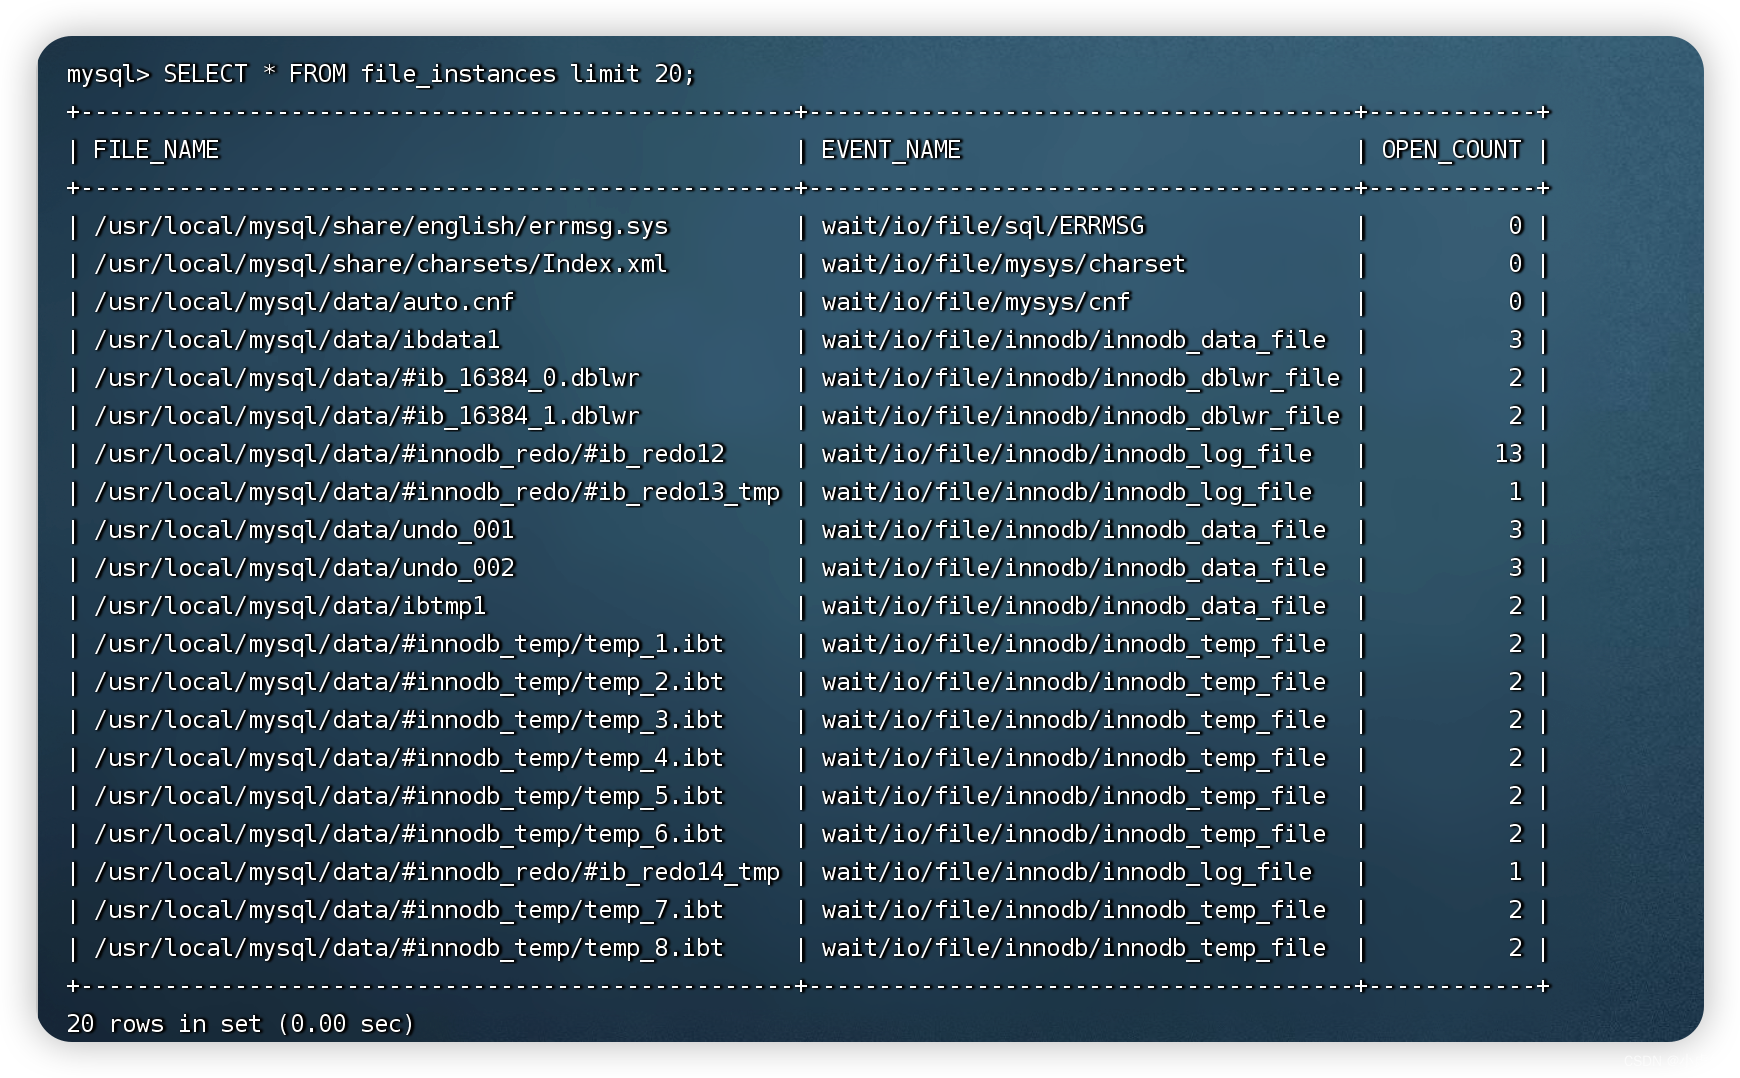Click the innodb_data_file event for undo_001
Screen dimensions: 1740x1078
(x=1074, y=530)
